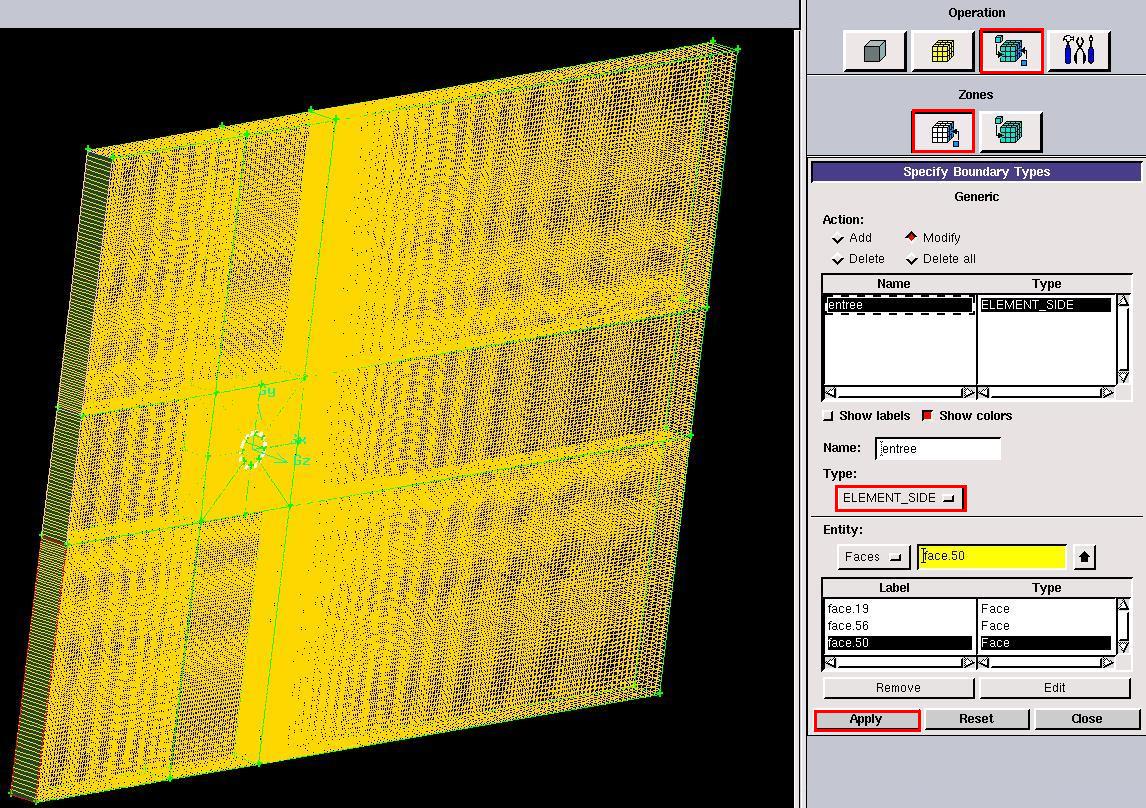The image size is (1146, 808).
Task: Open the Faces entity dropdown
Action: pyautogui.click(x=873, y=557)
